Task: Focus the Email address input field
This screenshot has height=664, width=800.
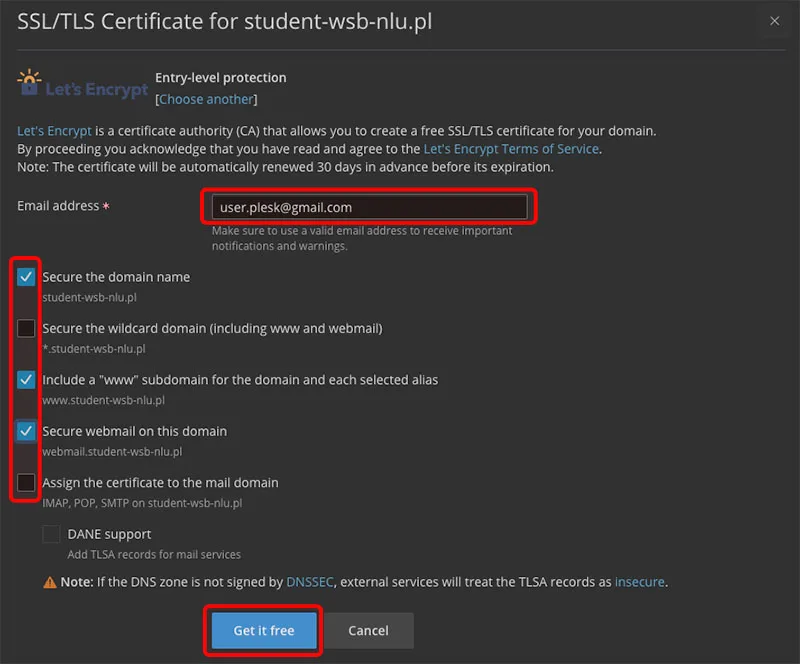Action: coord(369,207)
